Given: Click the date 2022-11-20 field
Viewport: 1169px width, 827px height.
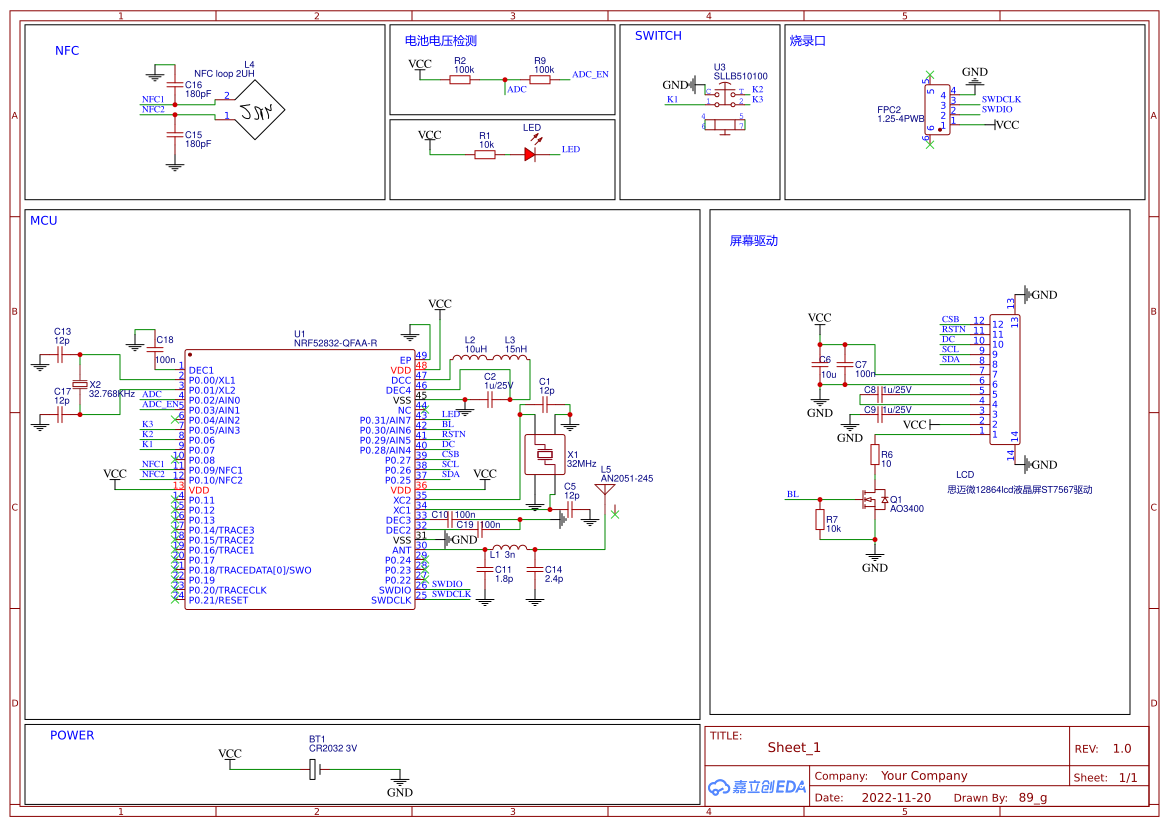Looking at the screenshot, I should tap(895, 798).
